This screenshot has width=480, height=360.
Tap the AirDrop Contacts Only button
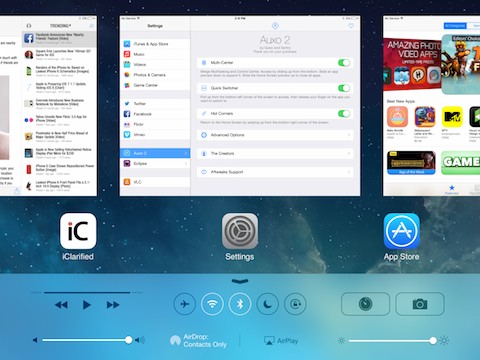(x=199, y=341)
